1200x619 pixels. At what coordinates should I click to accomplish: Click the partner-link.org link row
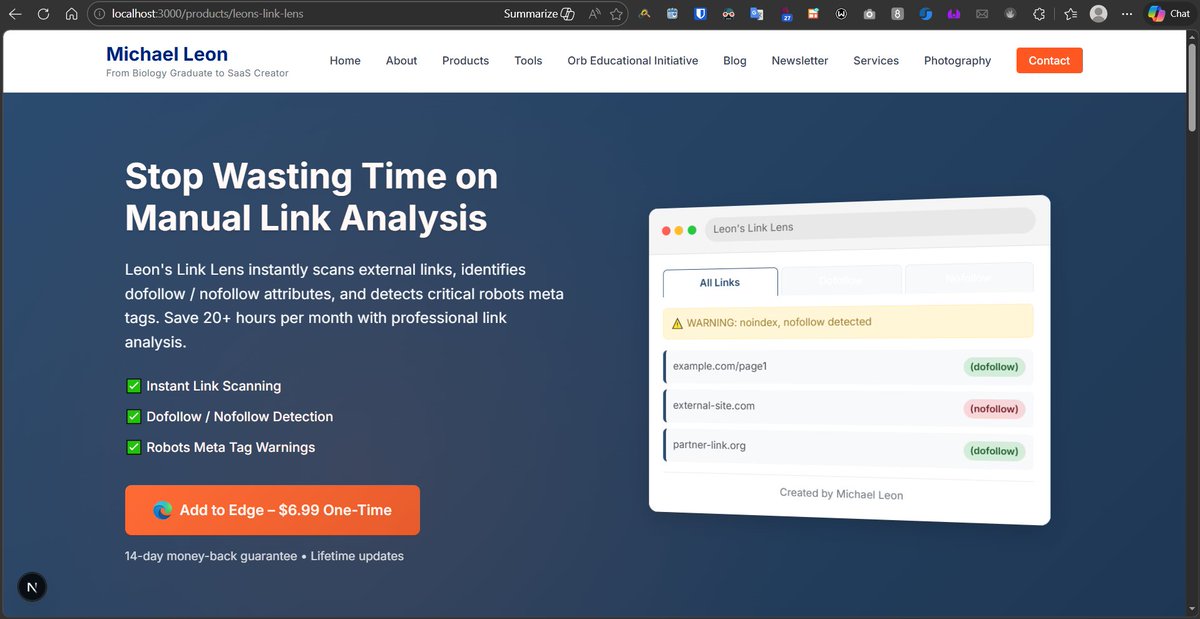(x=848, y=448)
